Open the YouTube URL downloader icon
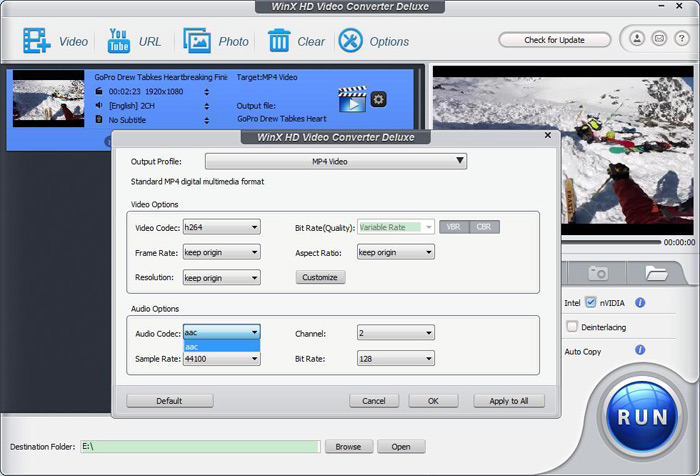 point(118,41)
